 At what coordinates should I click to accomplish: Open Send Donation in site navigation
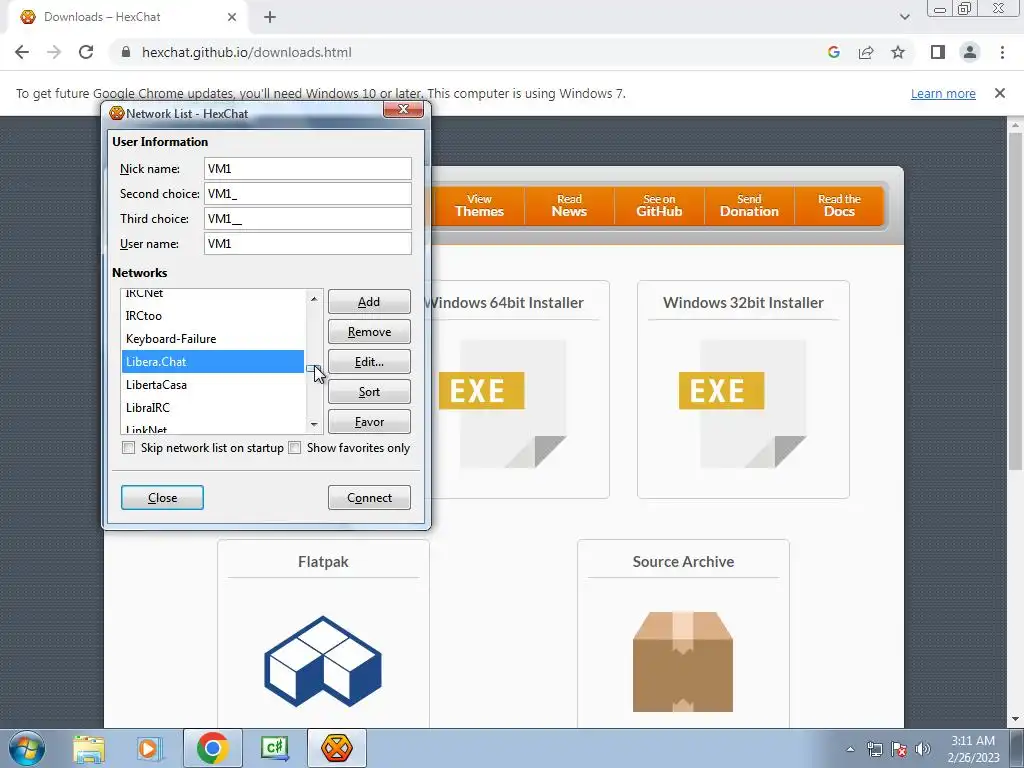coord(749,206)
